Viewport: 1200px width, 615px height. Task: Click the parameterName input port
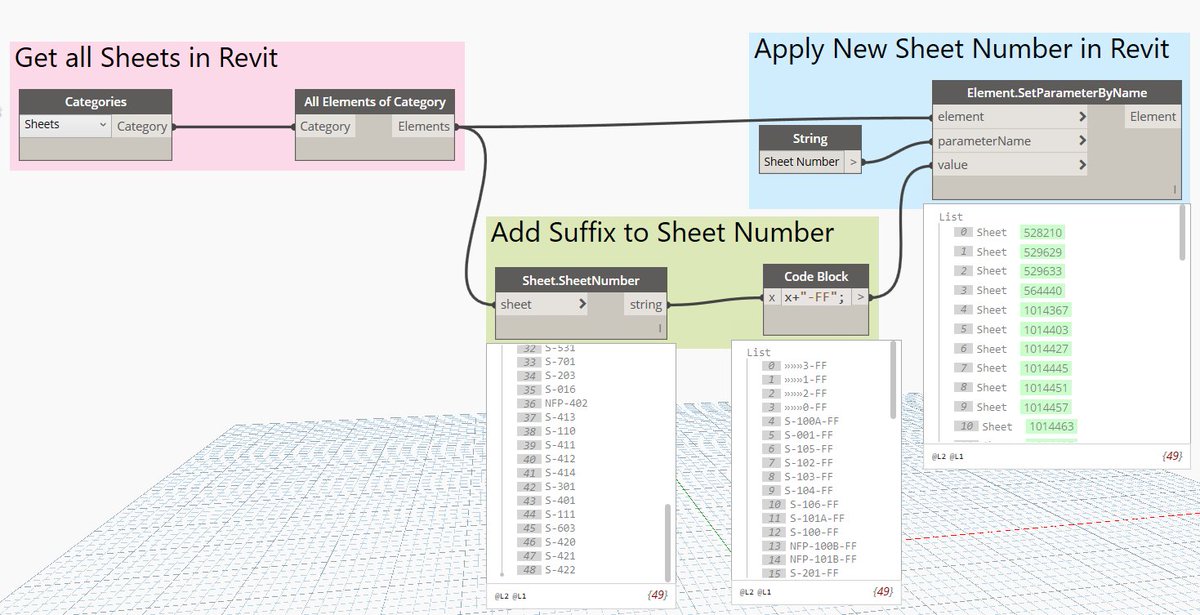[1011, 141]
